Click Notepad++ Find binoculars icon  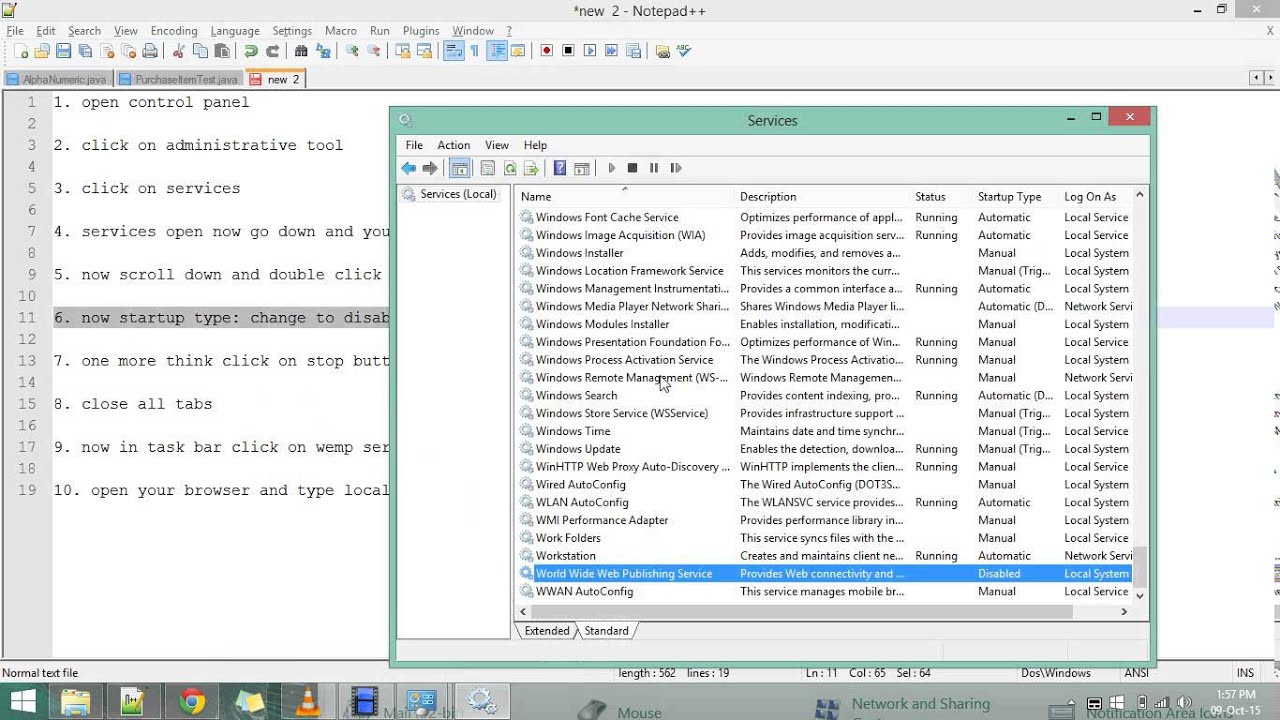(301, 51)
